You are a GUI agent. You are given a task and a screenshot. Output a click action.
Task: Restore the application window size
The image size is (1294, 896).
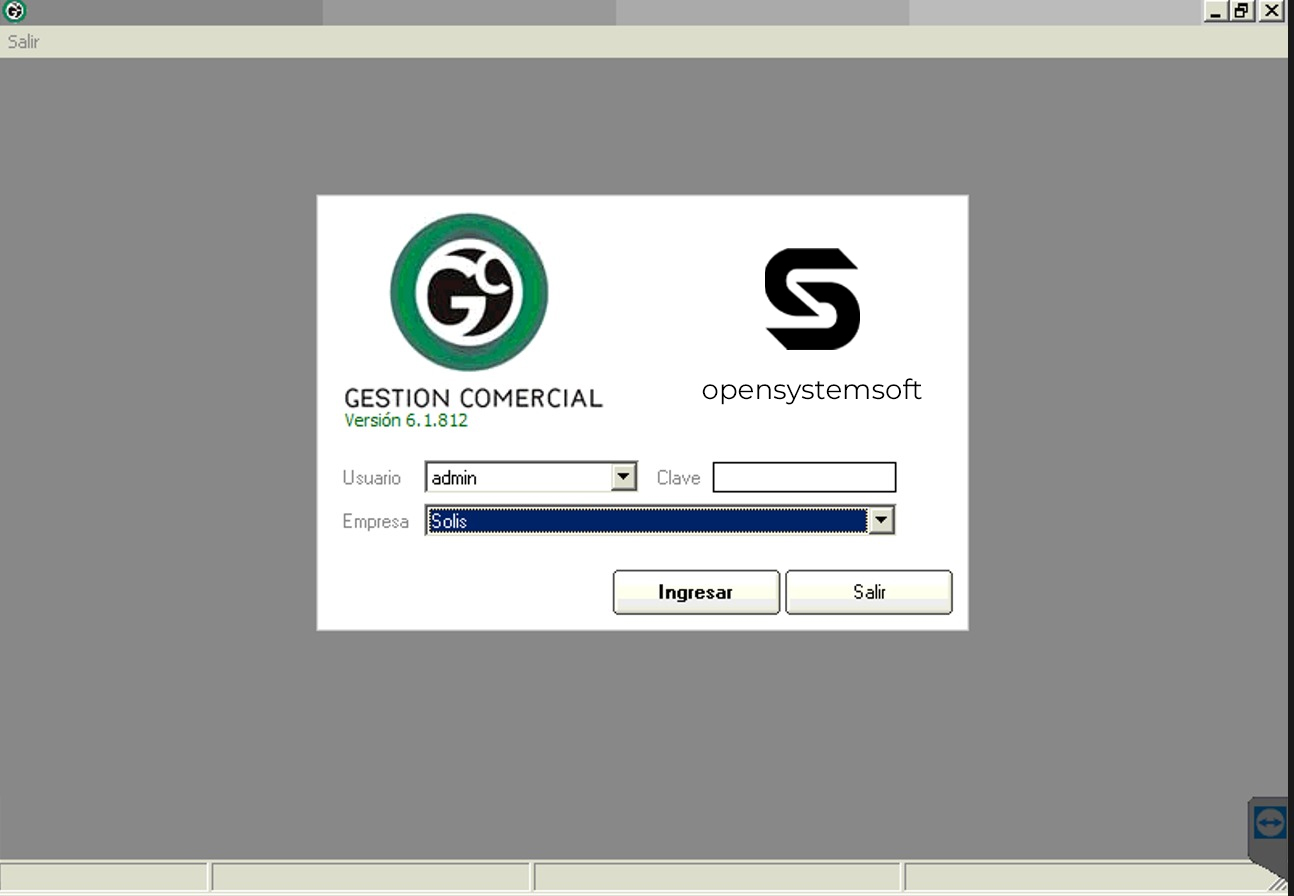[x=1245, y=10]
